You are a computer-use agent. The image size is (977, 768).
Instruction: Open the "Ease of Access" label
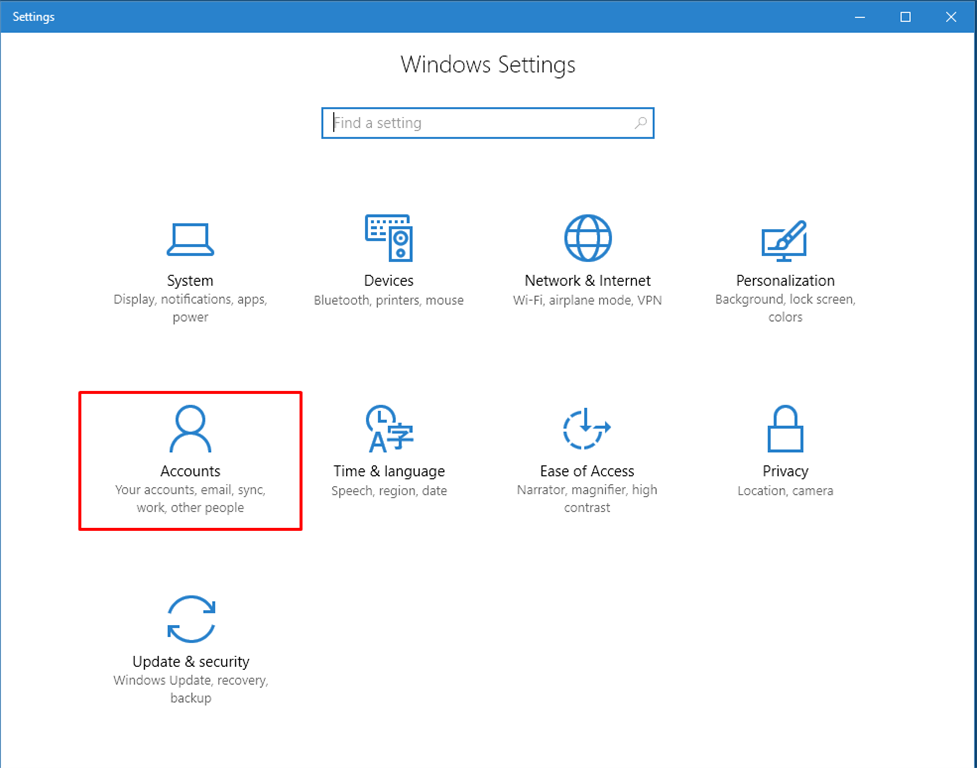pos(587,471)
